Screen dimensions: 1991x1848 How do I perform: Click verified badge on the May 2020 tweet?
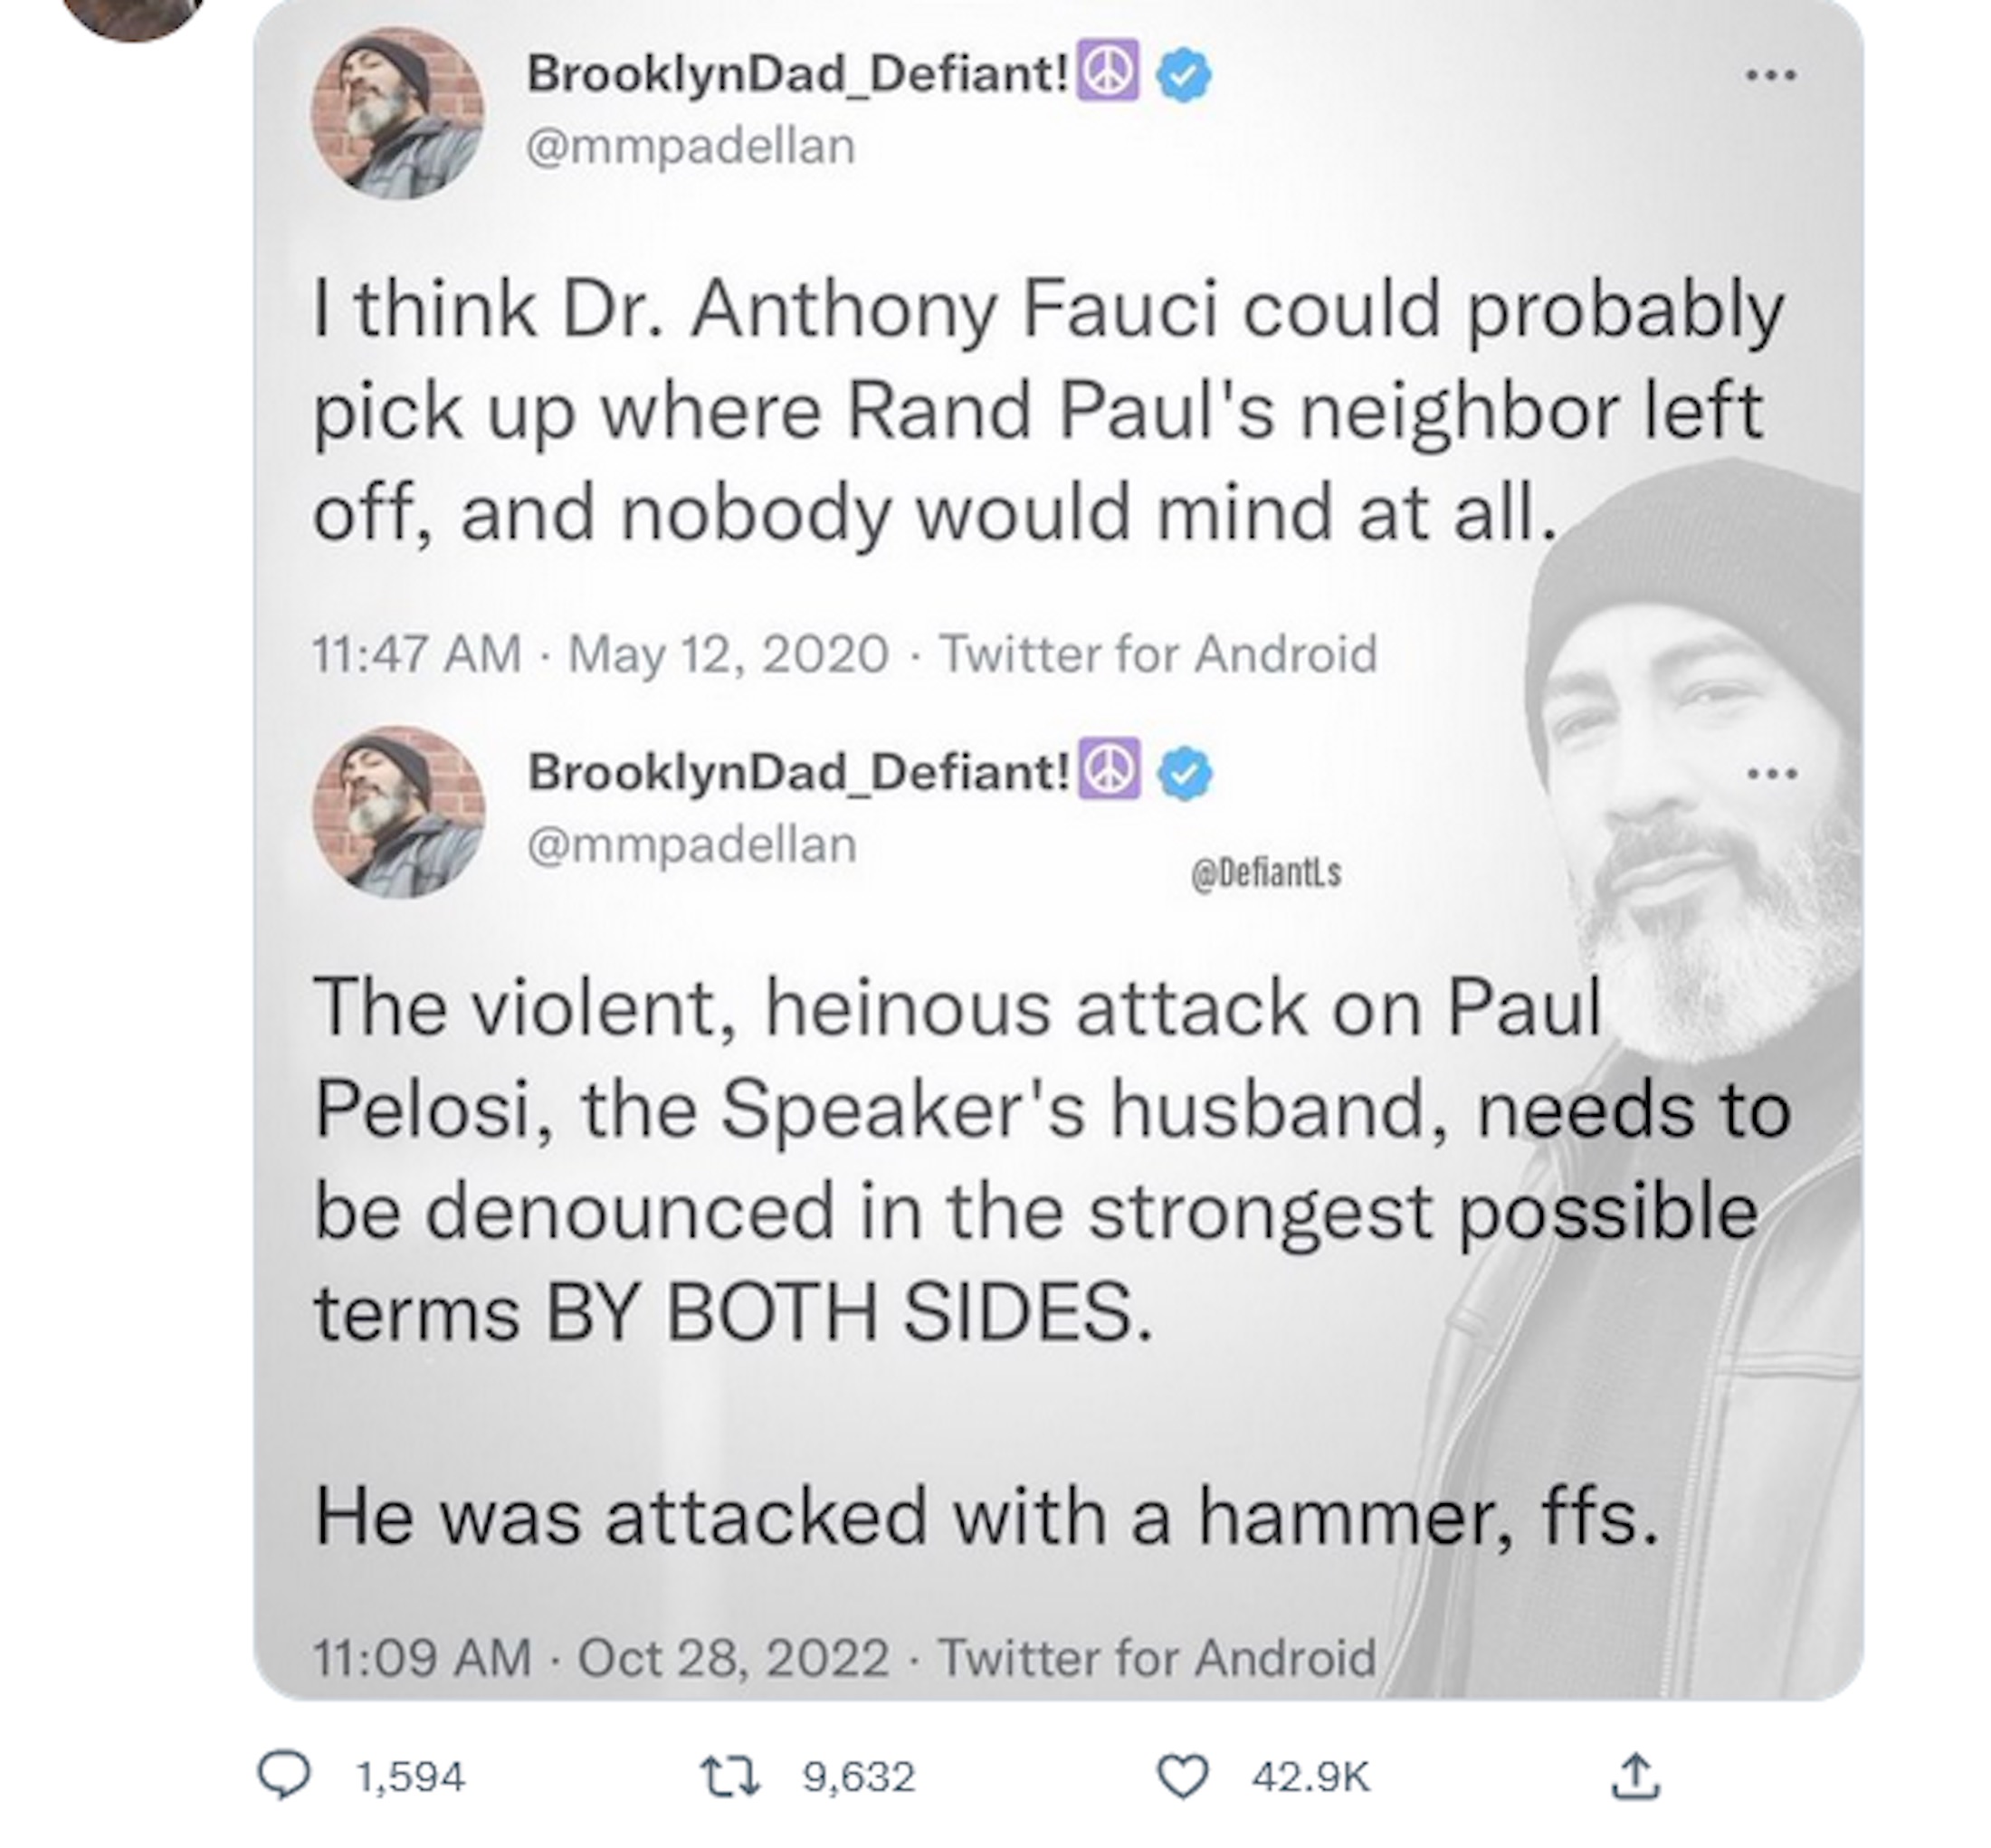coord(1184,75)
